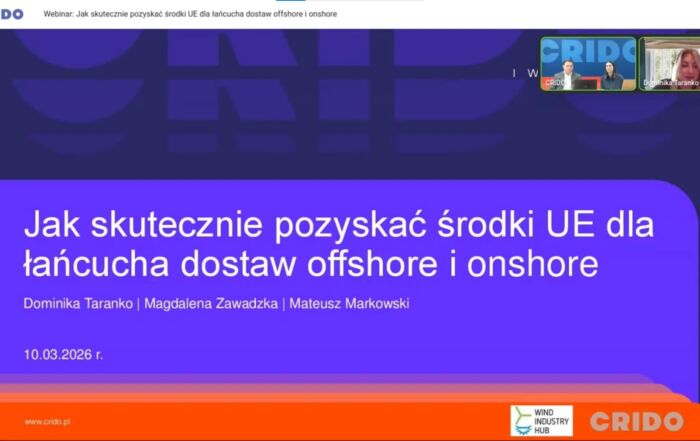Click presenter name Magdalena Zawadzka on the slide

click(x=212, y=303)
